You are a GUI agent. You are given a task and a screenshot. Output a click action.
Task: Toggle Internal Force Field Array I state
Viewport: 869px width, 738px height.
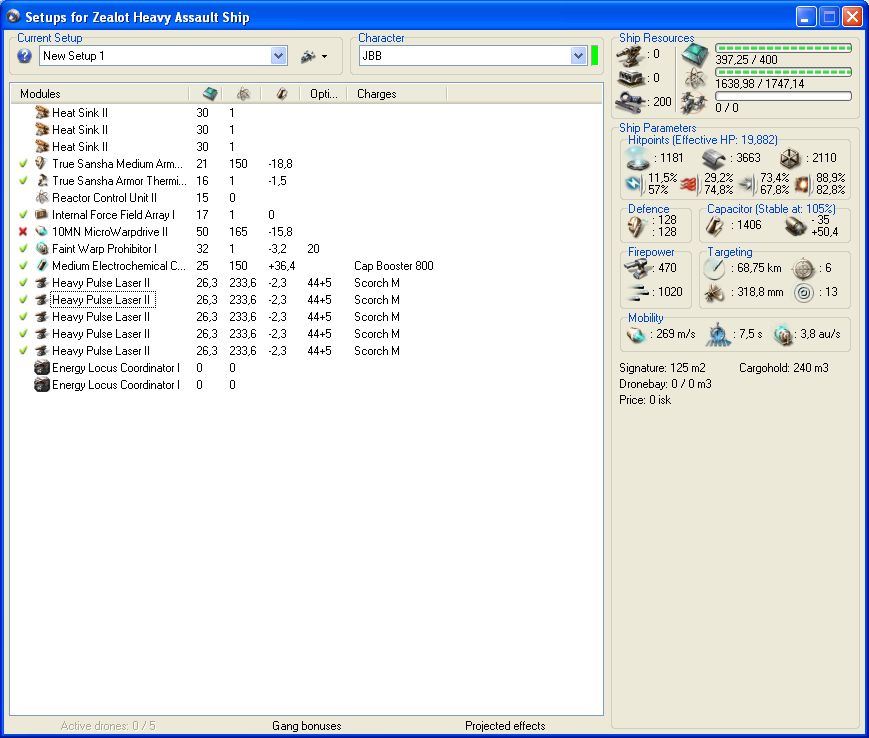click(23, 215)
